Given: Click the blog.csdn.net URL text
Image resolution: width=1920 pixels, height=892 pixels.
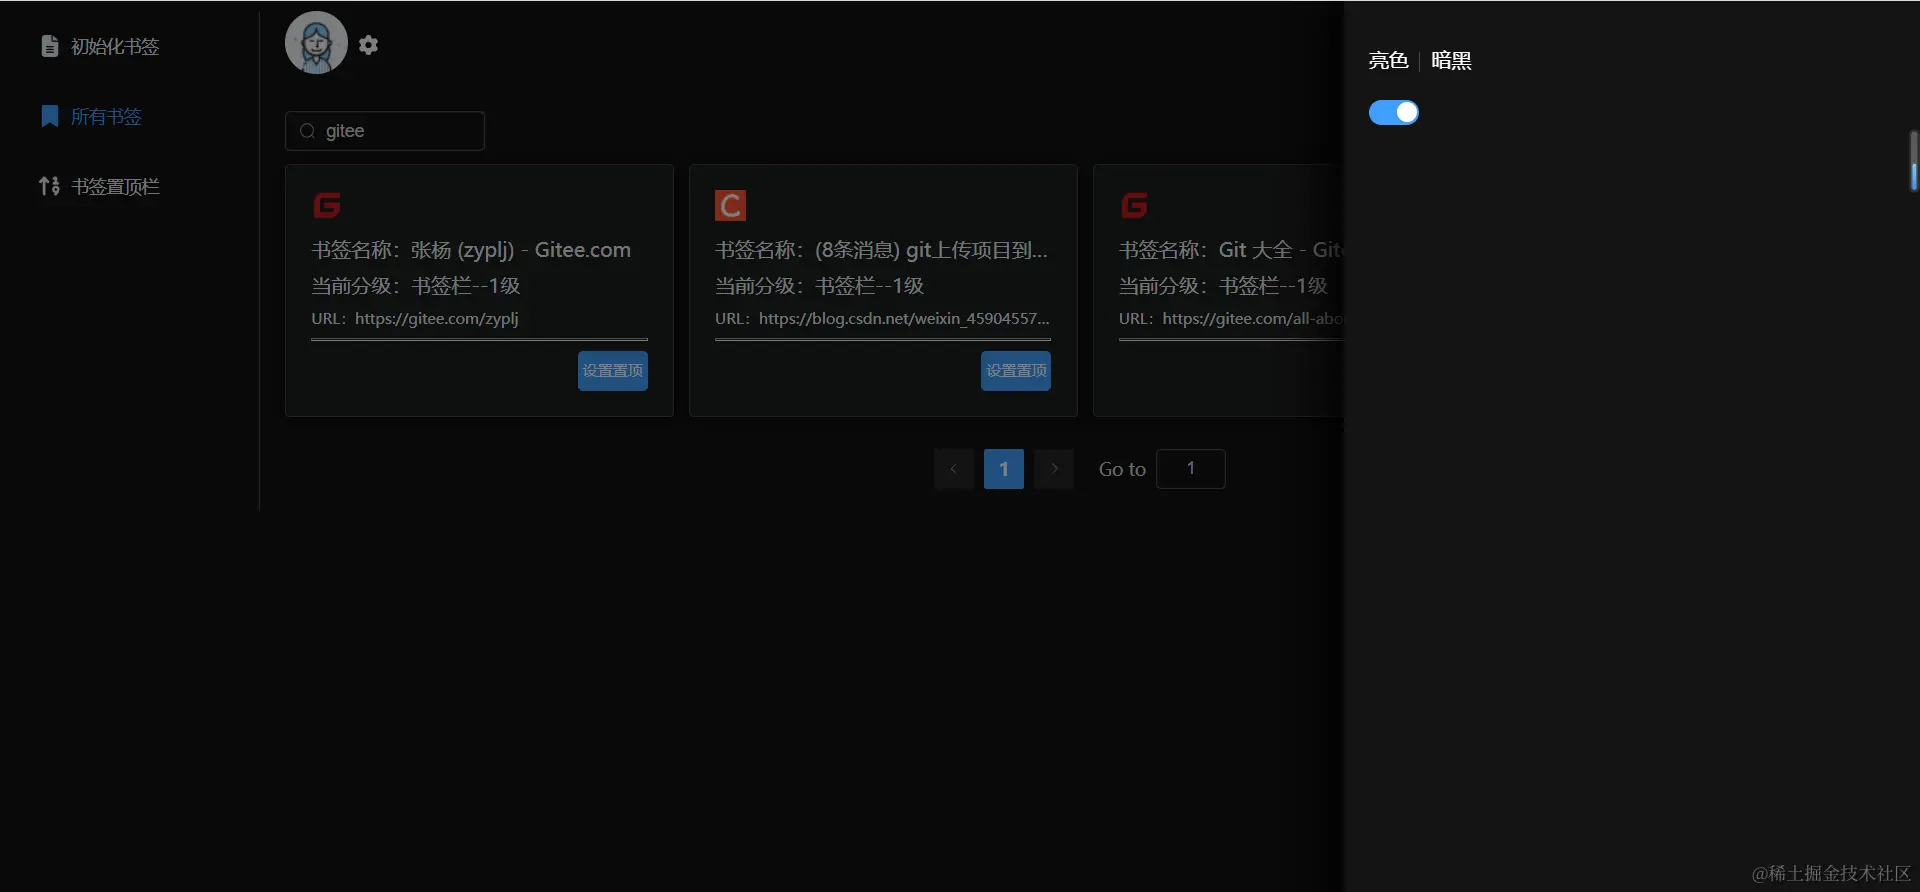Looking at the screenshot, I should tap(904, 319).
